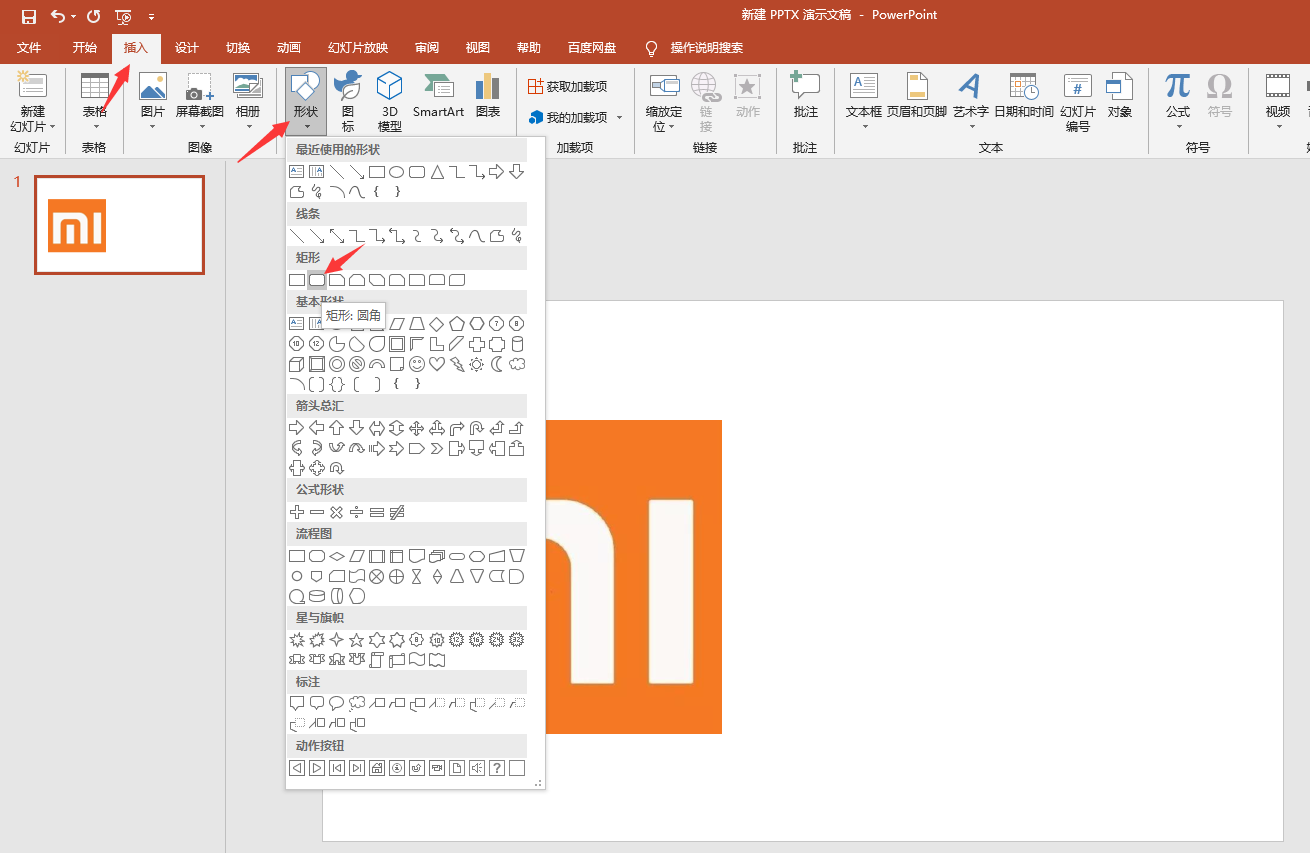Open the customize quick access toolbar arrow
Image resolution: width=1310 pixels, height=853 pixels.
151,16
